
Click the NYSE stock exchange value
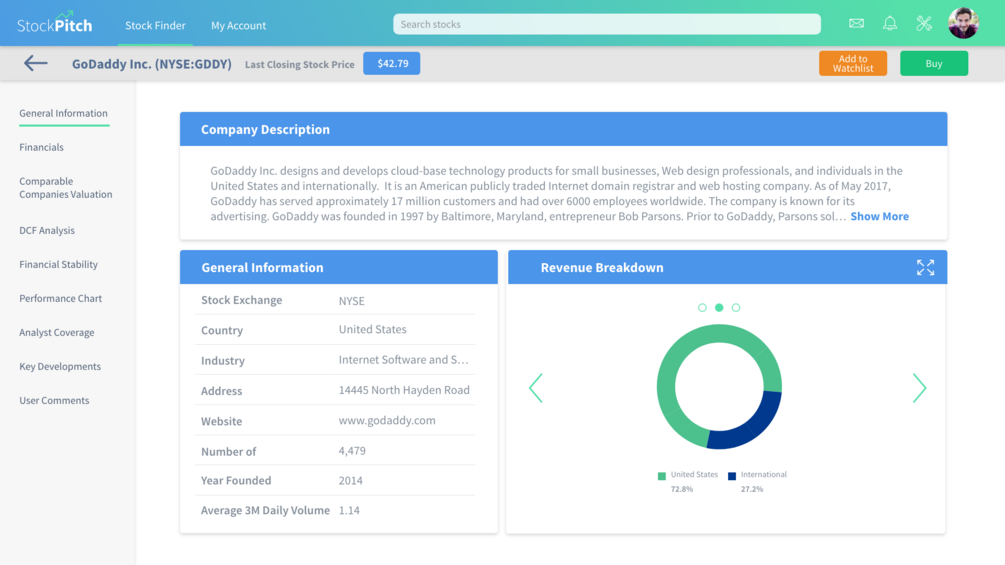tap(351, 301)
